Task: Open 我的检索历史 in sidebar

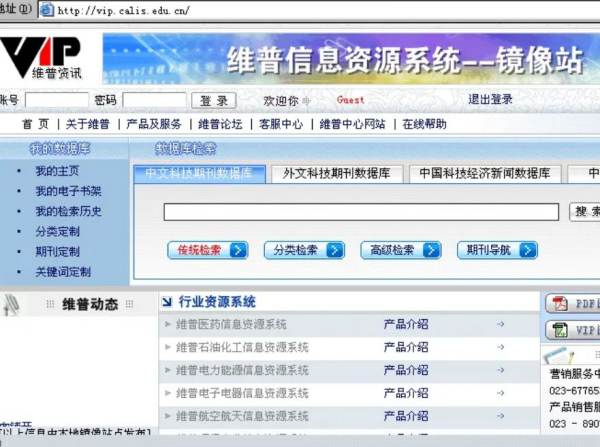Action: click(x=68, y=211)
